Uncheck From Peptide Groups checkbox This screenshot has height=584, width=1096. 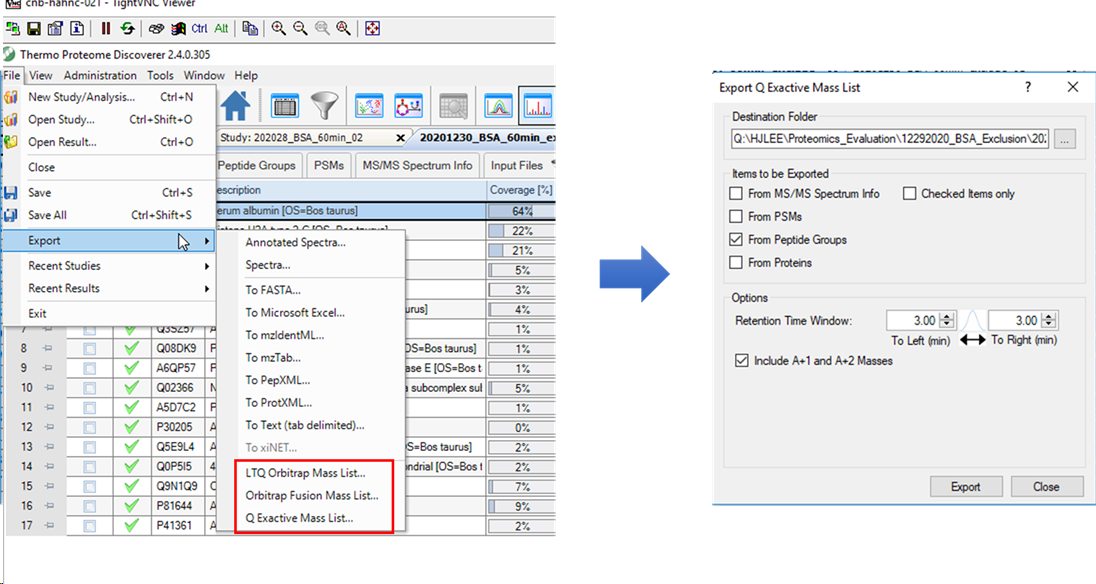735,240
